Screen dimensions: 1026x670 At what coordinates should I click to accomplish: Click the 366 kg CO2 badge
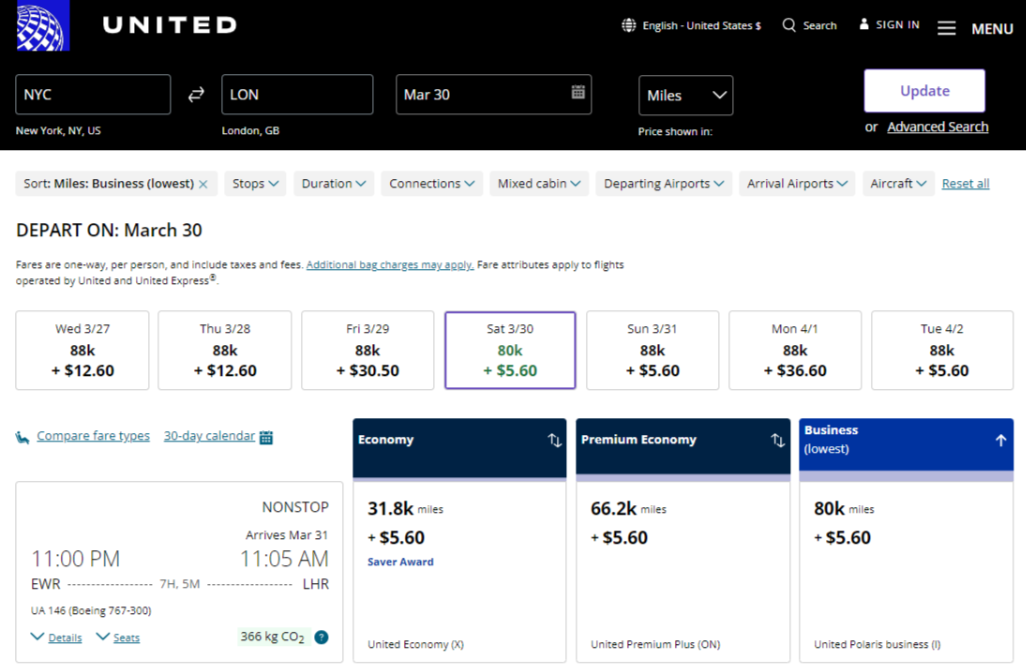coord(273,637)
